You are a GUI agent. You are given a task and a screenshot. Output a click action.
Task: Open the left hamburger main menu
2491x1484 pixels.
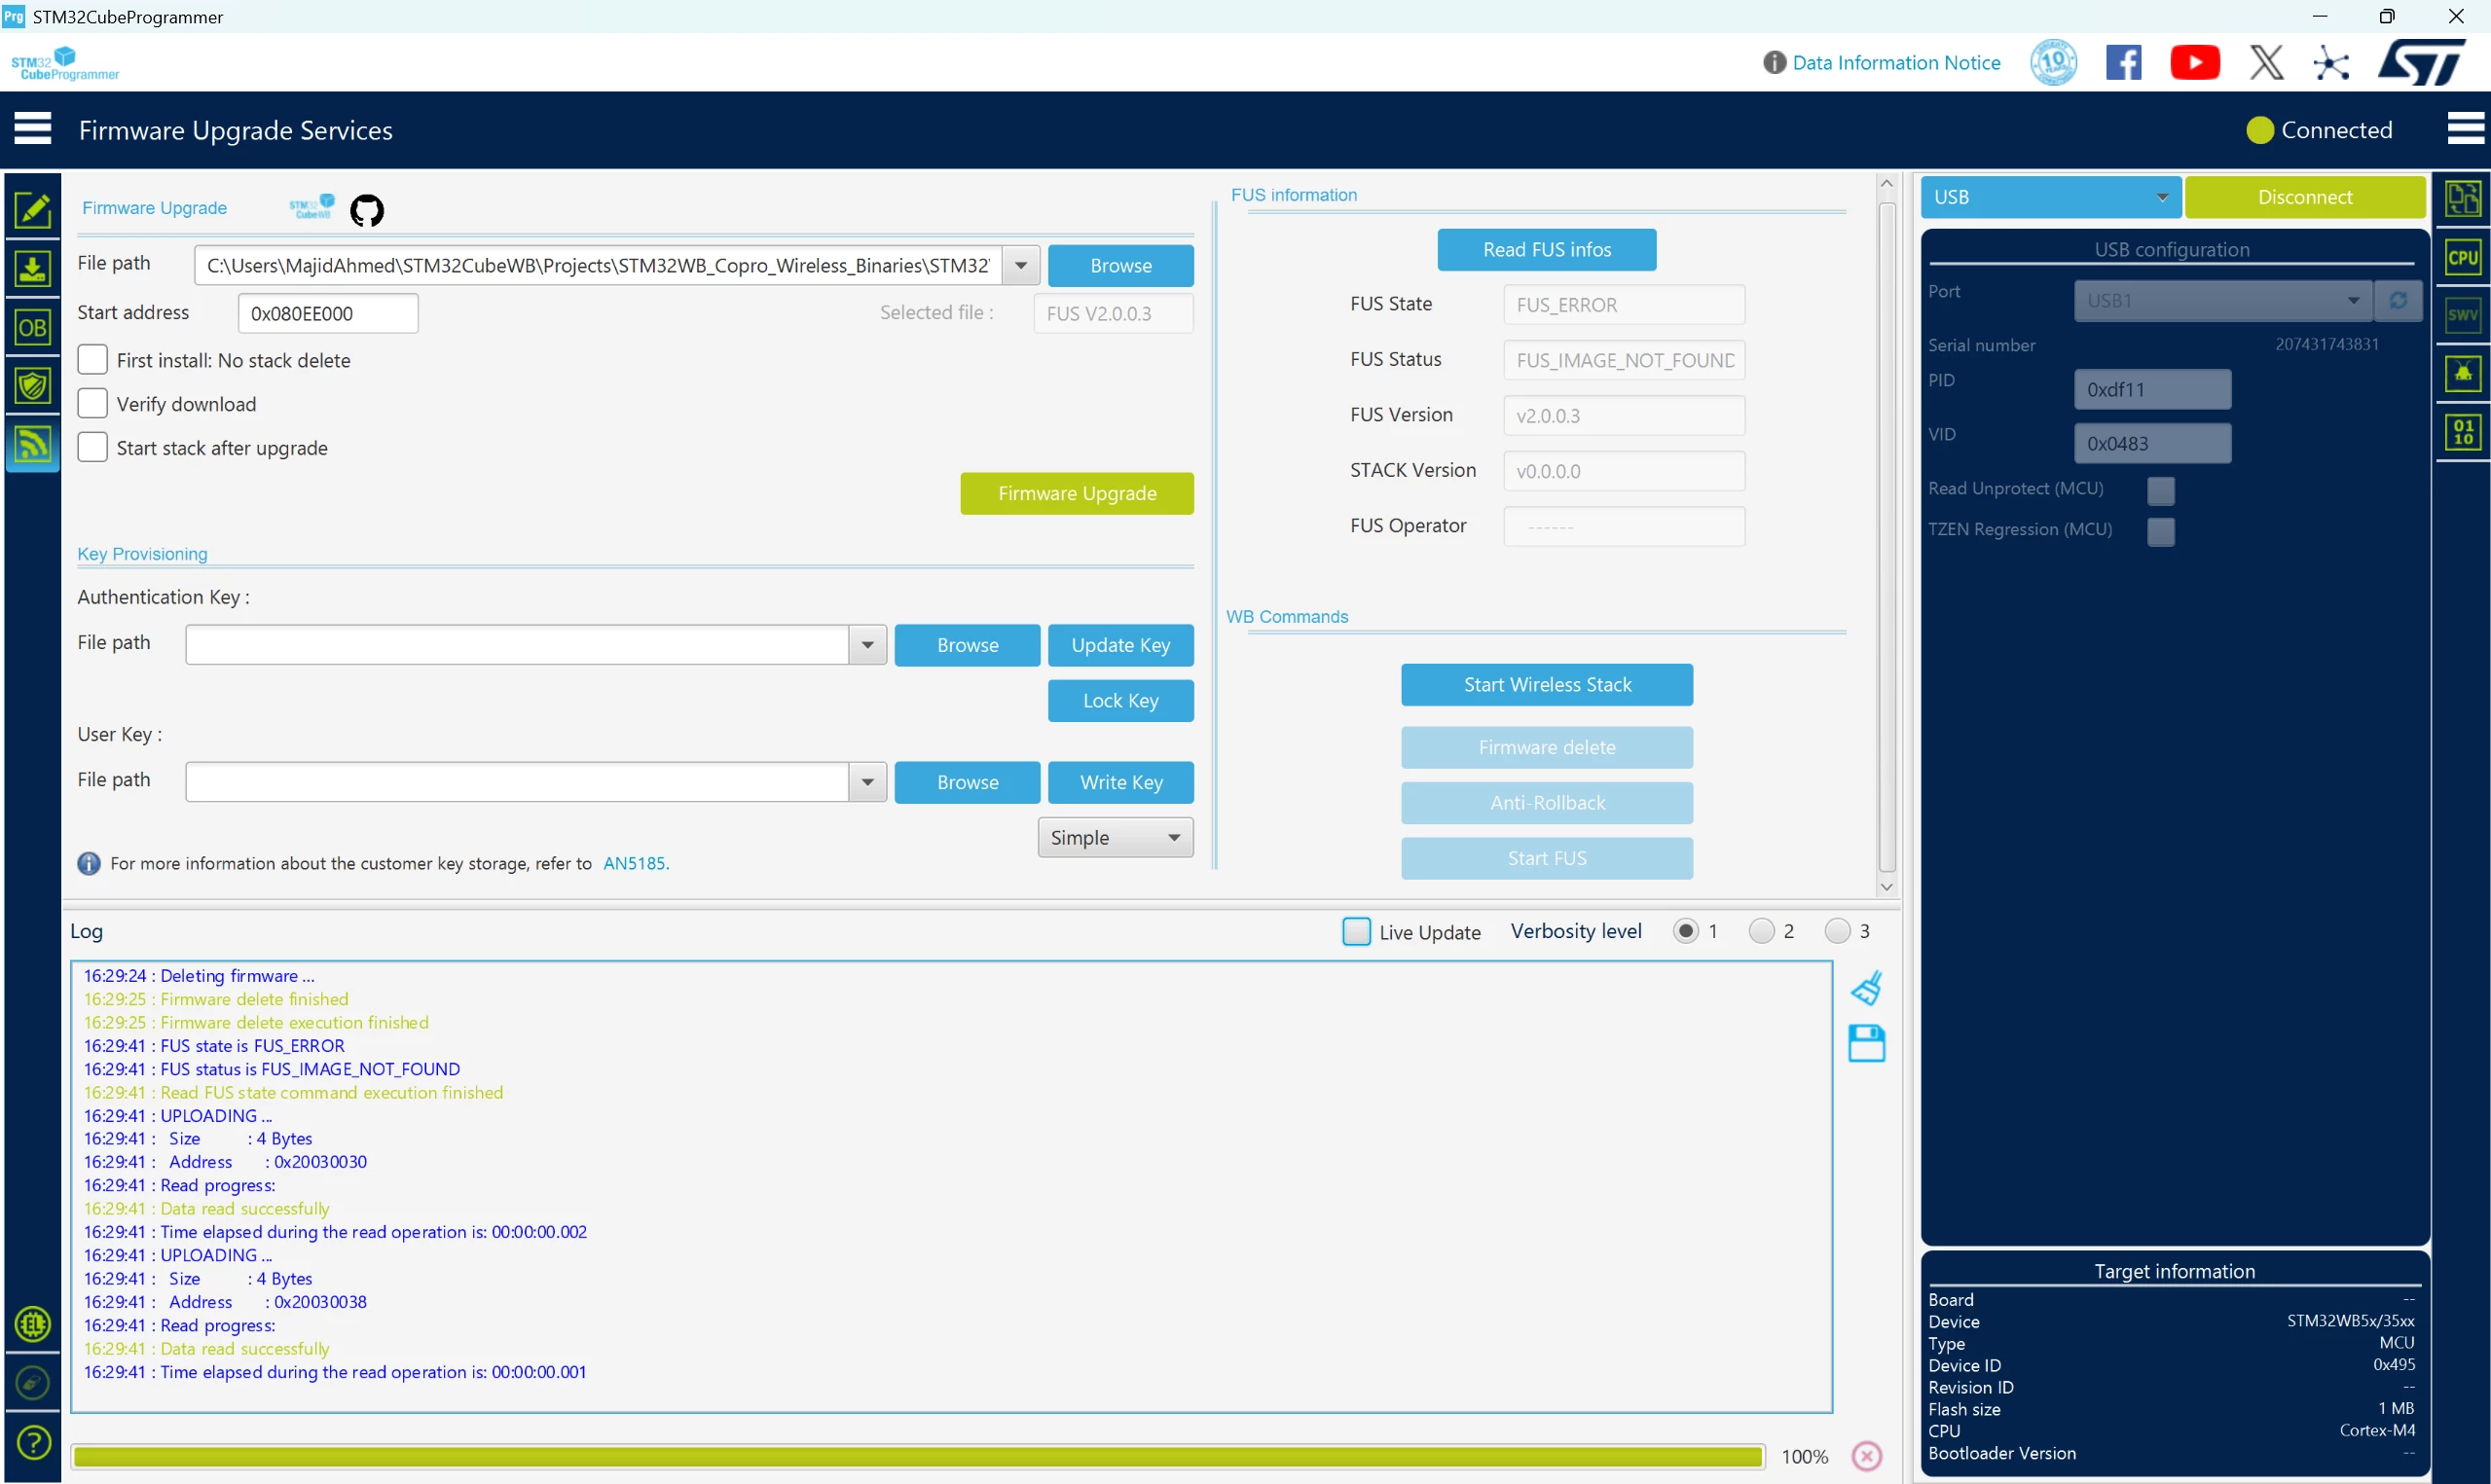[33, 129]
